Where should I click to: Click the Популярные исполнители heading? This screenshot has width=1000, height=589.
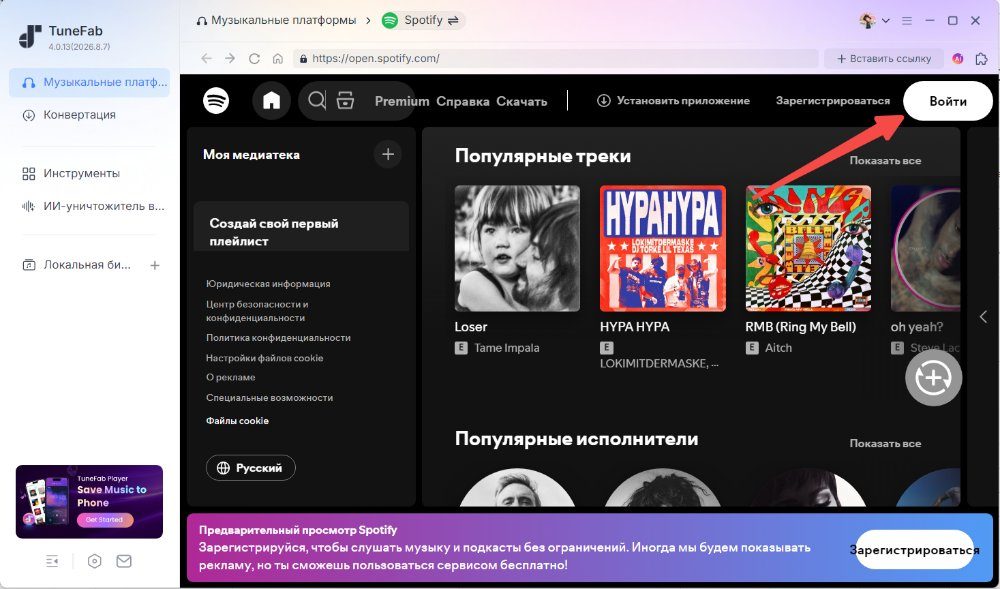tap(577, 439)
